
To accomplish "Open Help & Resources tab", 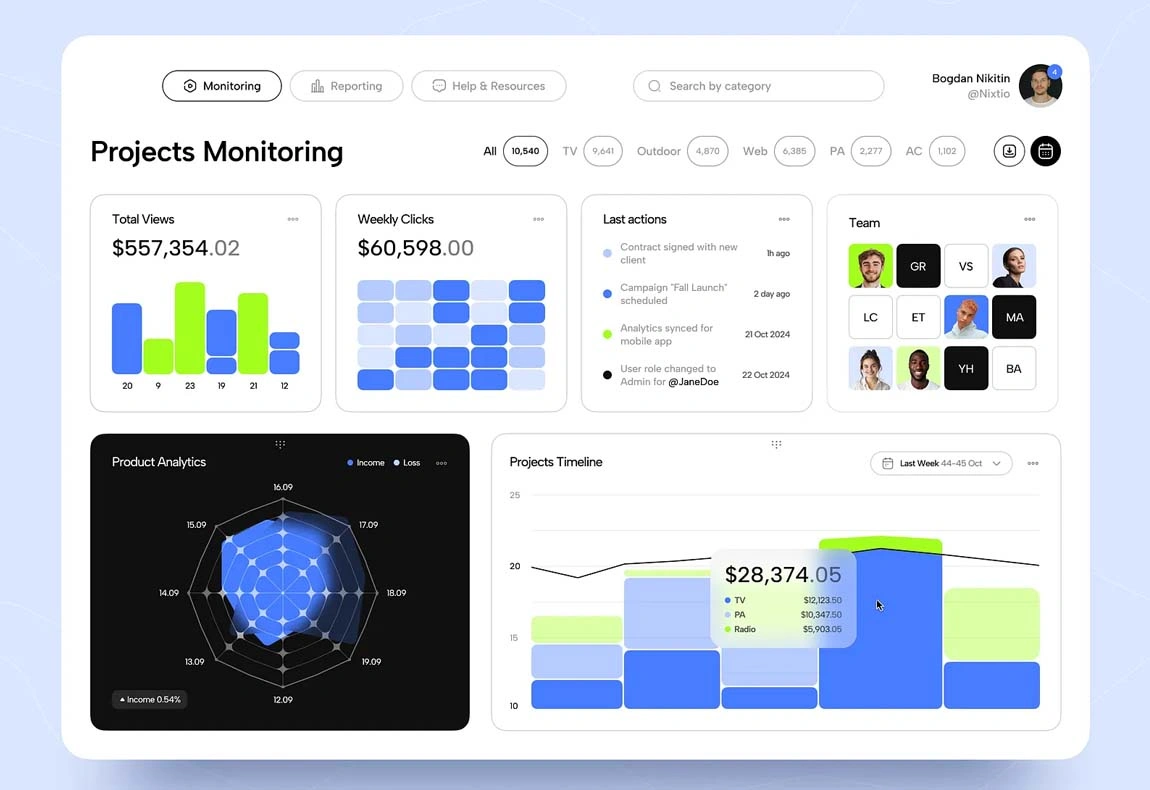I will tap(488, 86).
